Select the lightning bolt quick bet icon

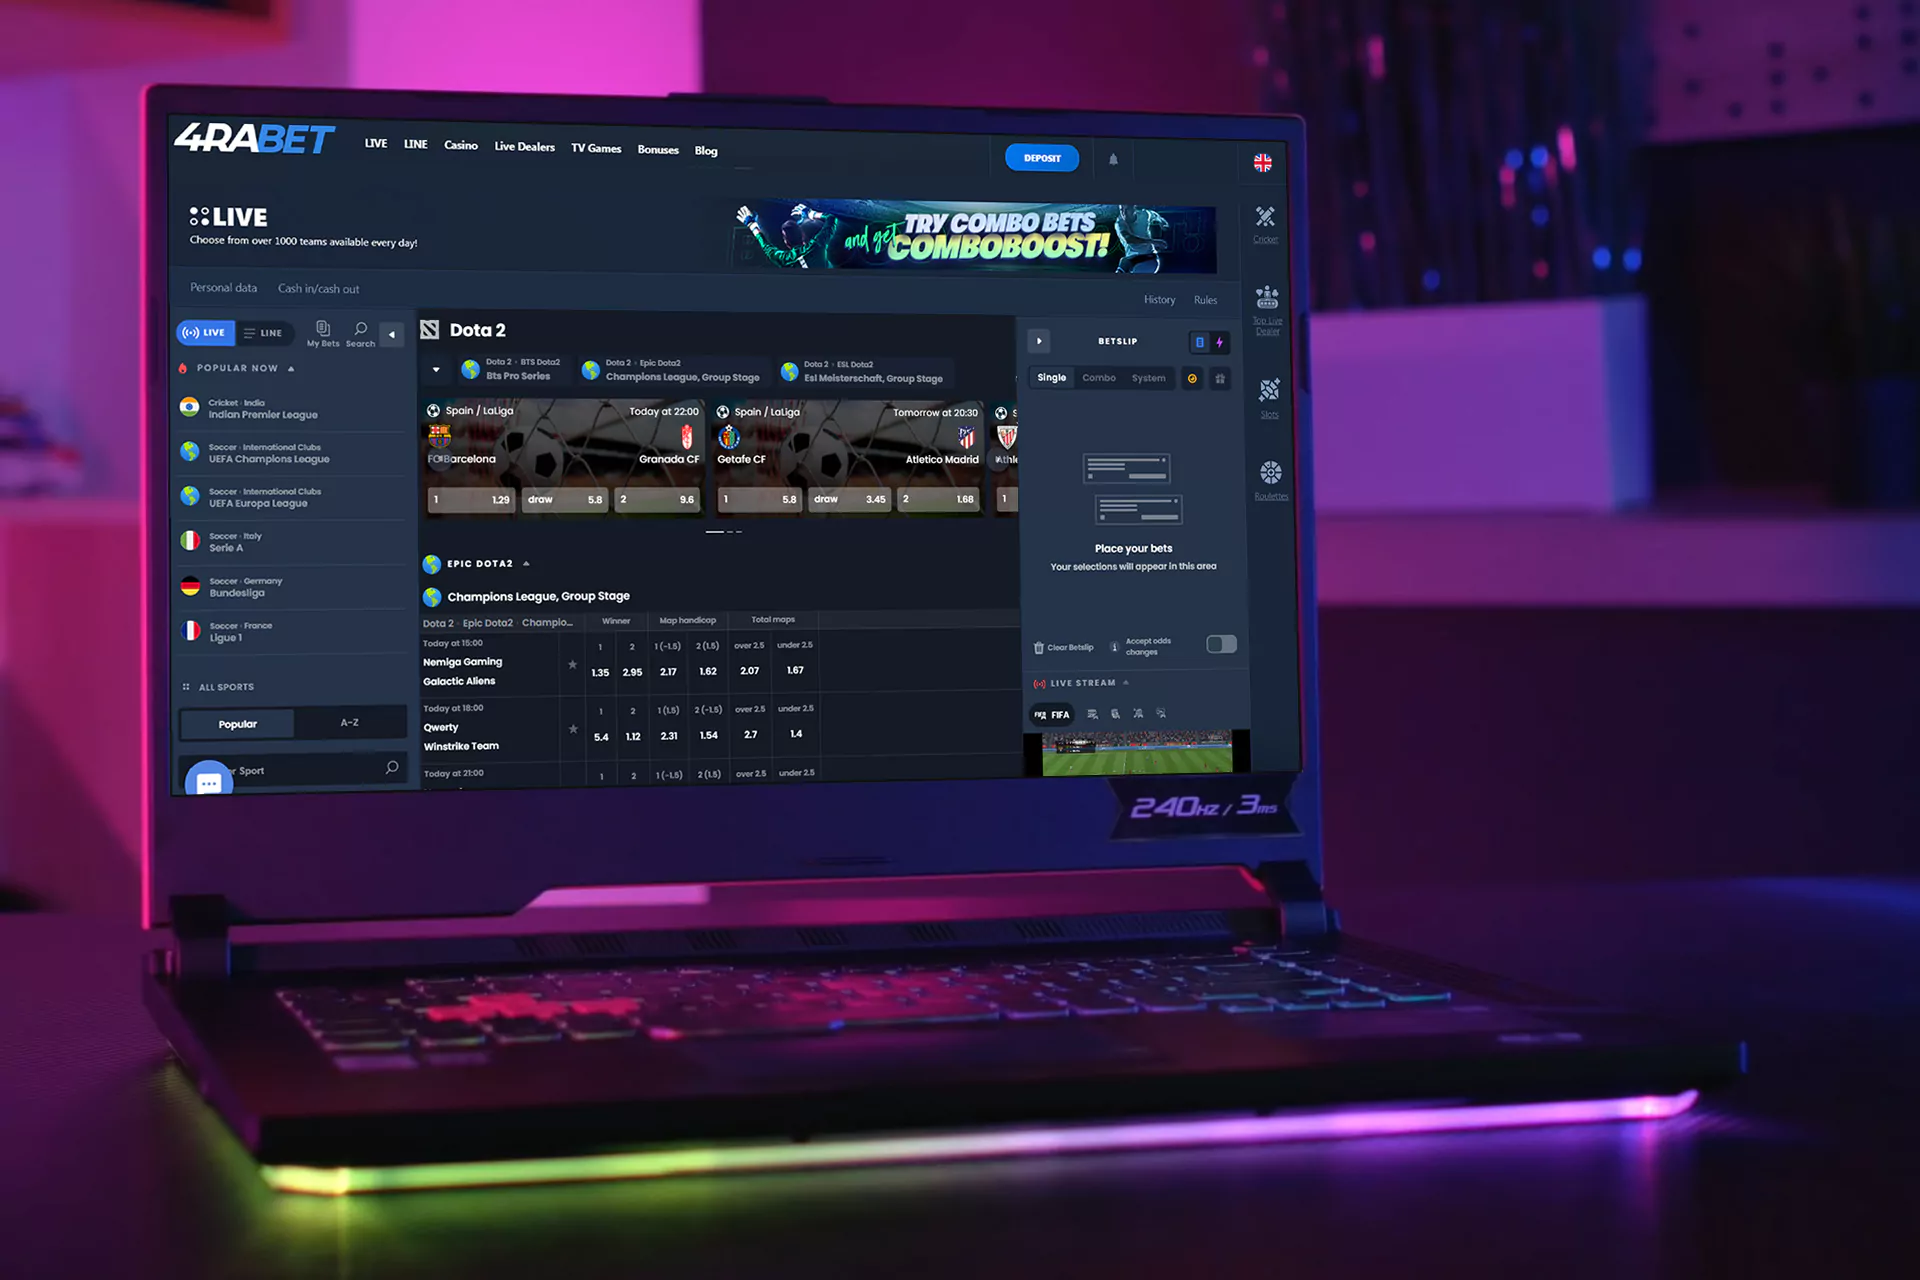coord(1220,341)
